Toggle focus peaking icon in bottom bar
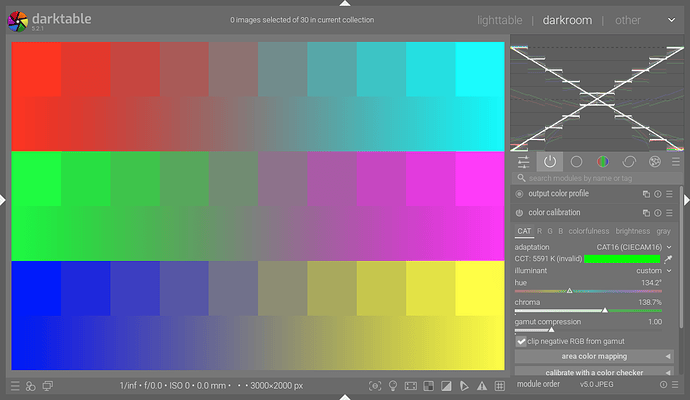Viewport: 690px width, 400px height. click(375, 385)
